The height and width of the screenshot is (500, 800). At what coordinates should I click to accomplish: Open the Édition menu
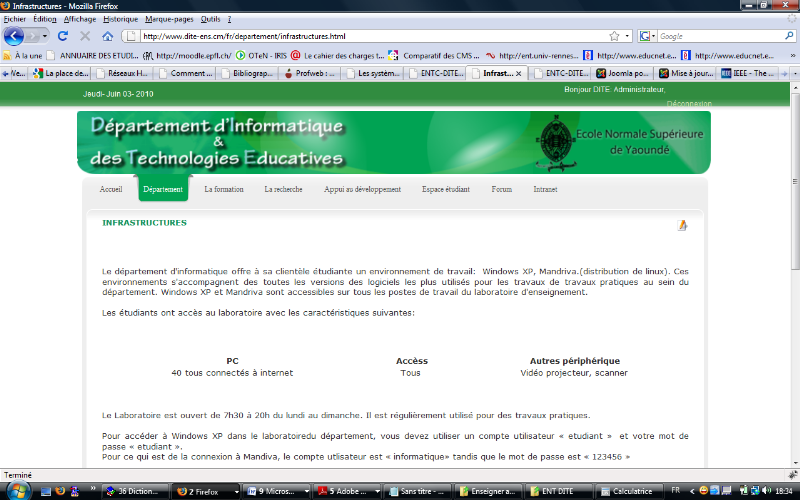(45, 19)
